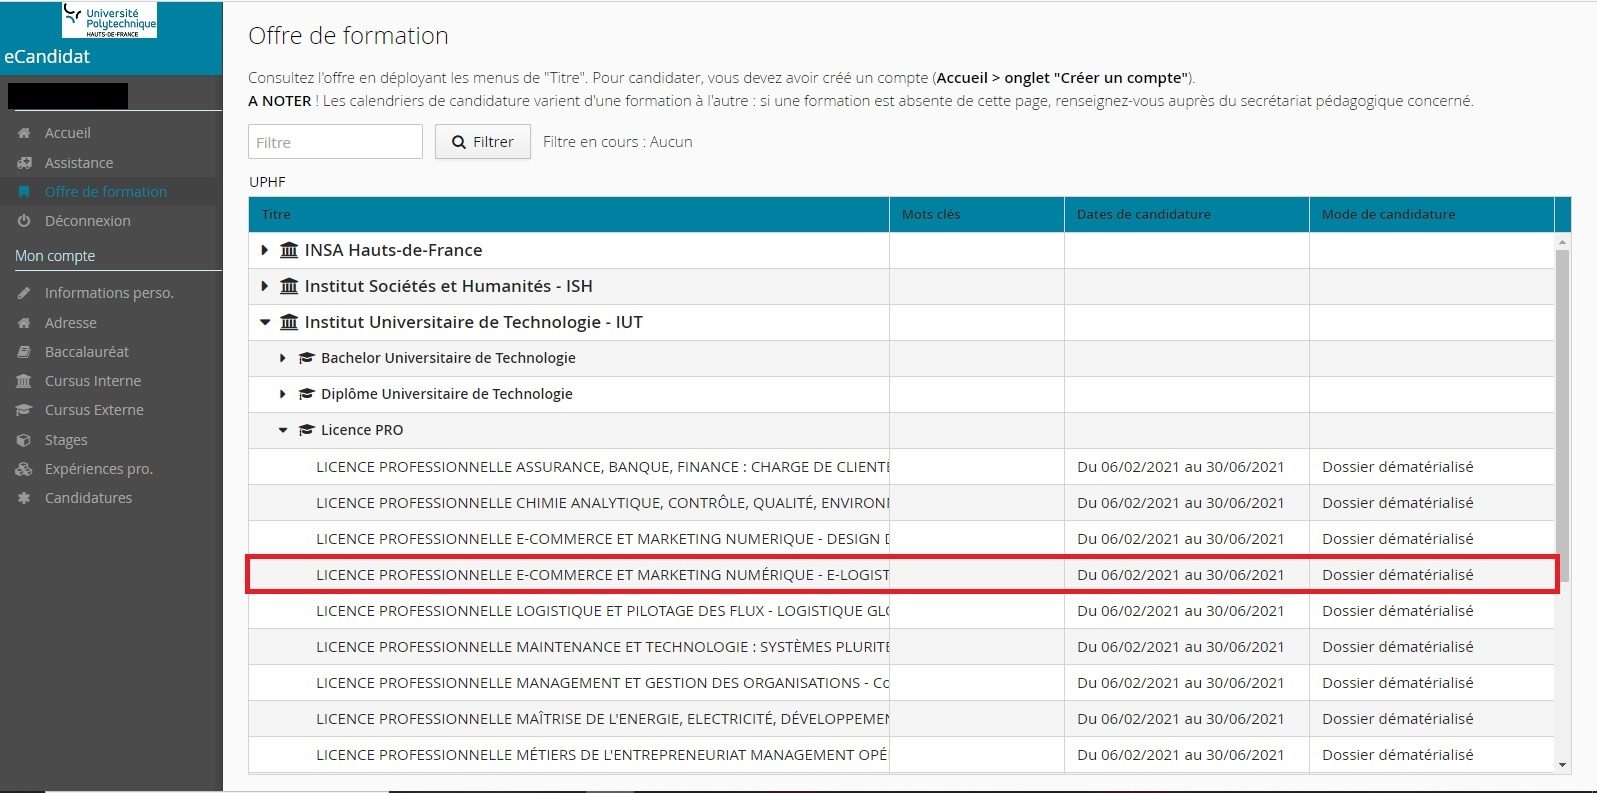
Task: Select the E-Commerce et Marketing Numerique - Design row
Action: (902, 539)
